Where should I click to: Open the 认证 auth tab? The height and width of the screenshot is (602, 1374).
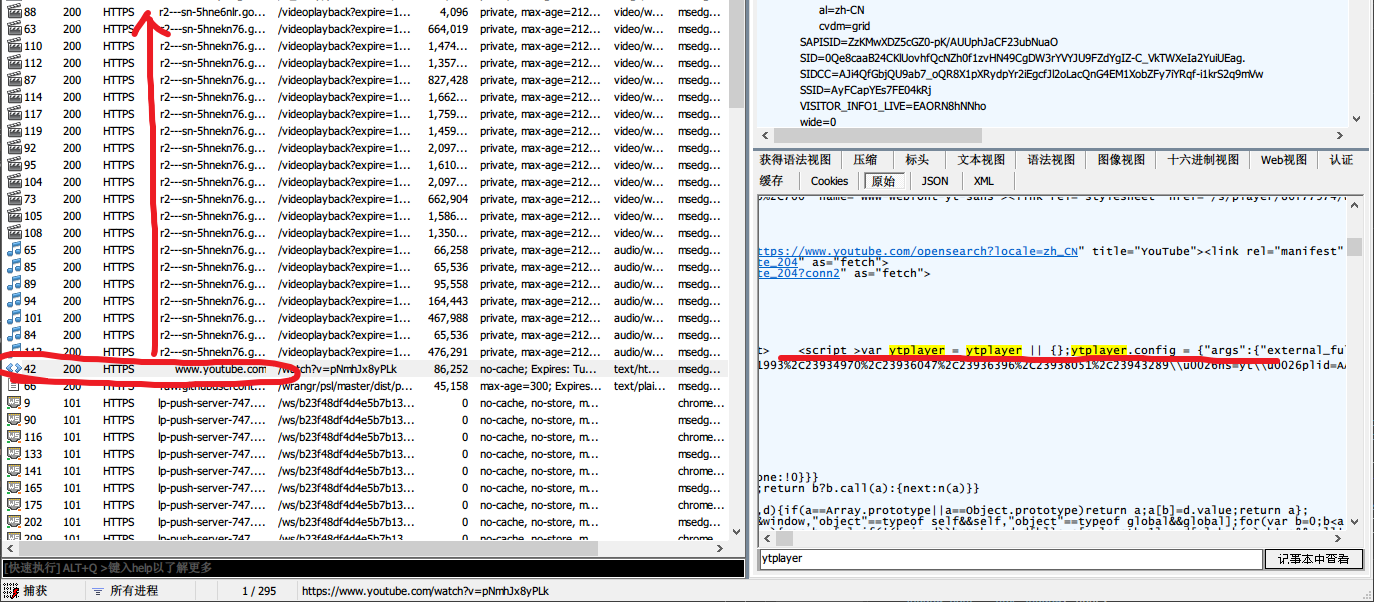[x=1341, y=160]
